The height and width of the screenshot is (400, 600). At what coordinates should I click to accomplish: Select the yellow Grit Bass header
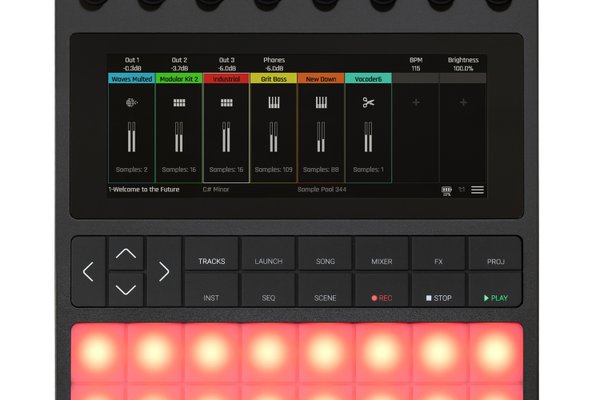[274, 79]
